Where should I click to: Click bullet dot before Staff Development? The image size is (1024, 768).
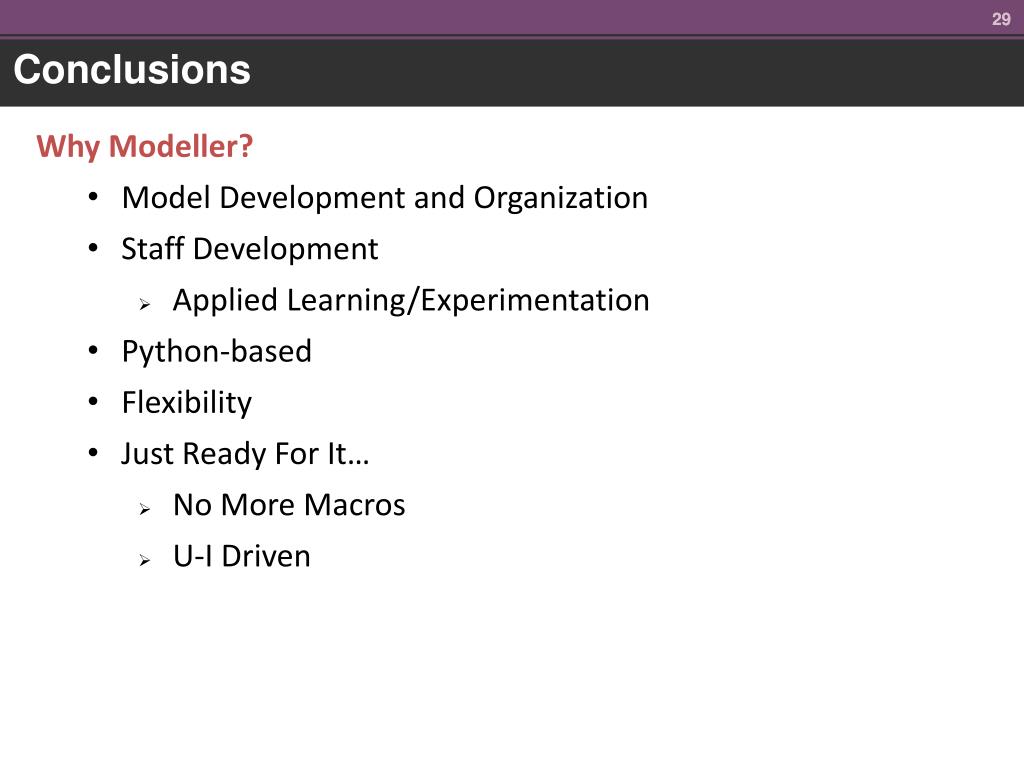pyautogui.click(x=93, y=248)
